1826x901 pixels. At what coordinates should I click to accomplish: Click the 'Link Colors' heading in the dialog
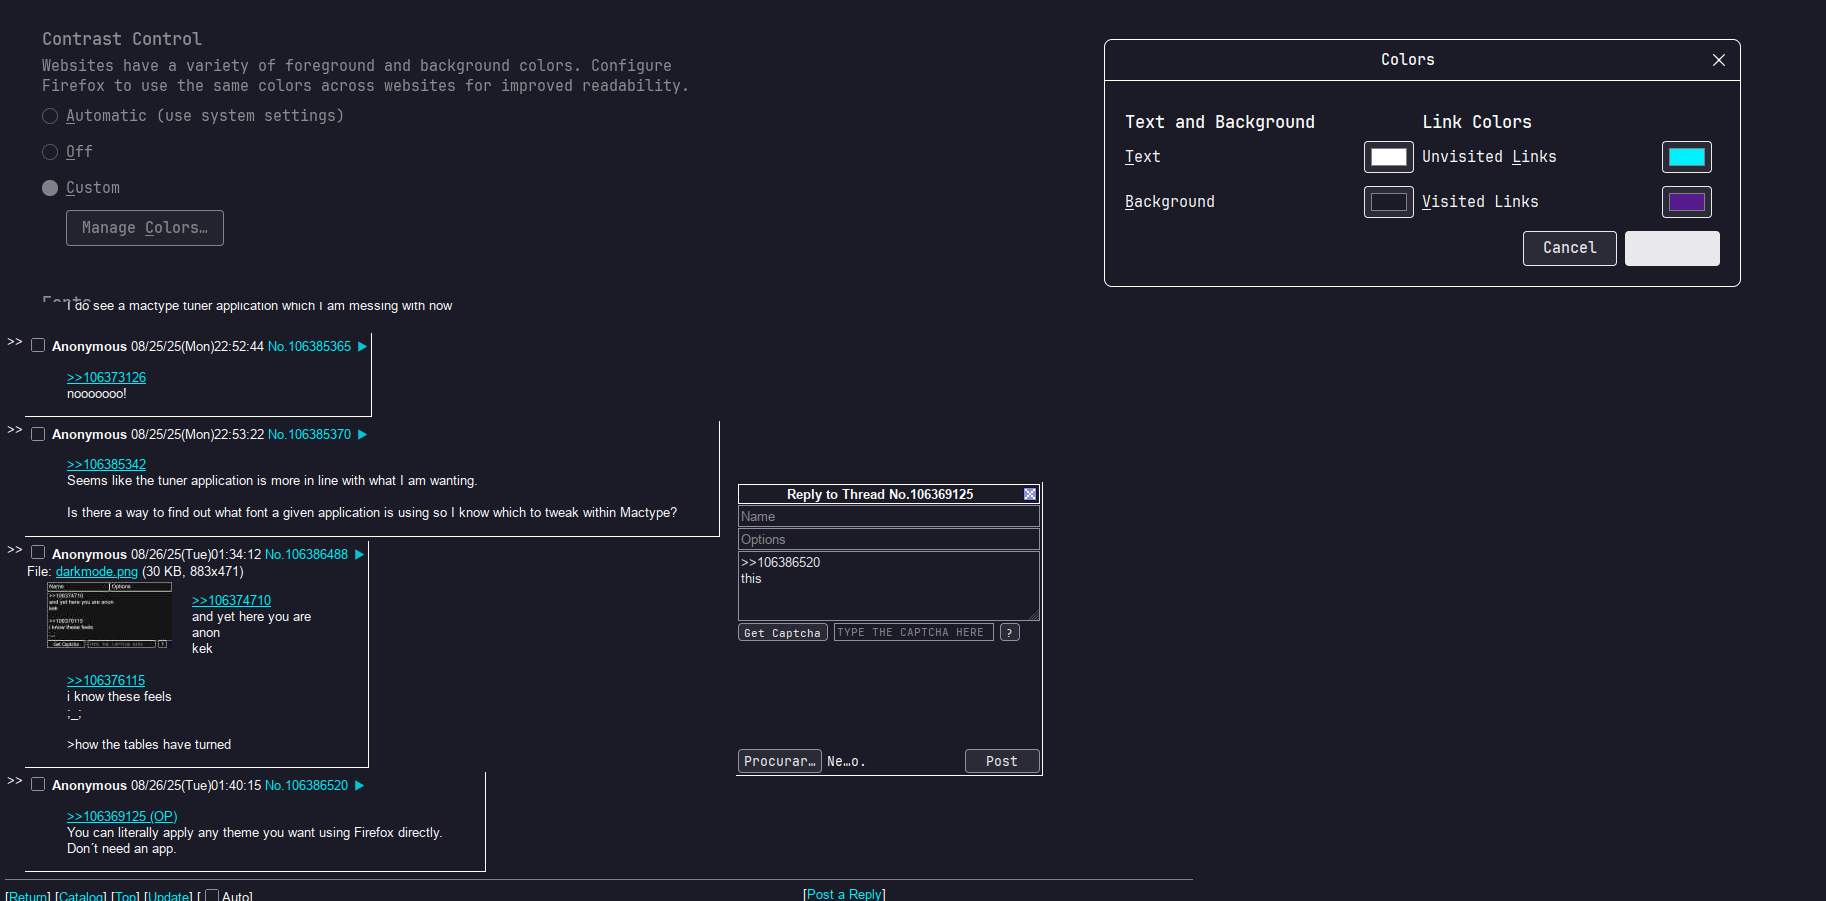click(1477, 122)
